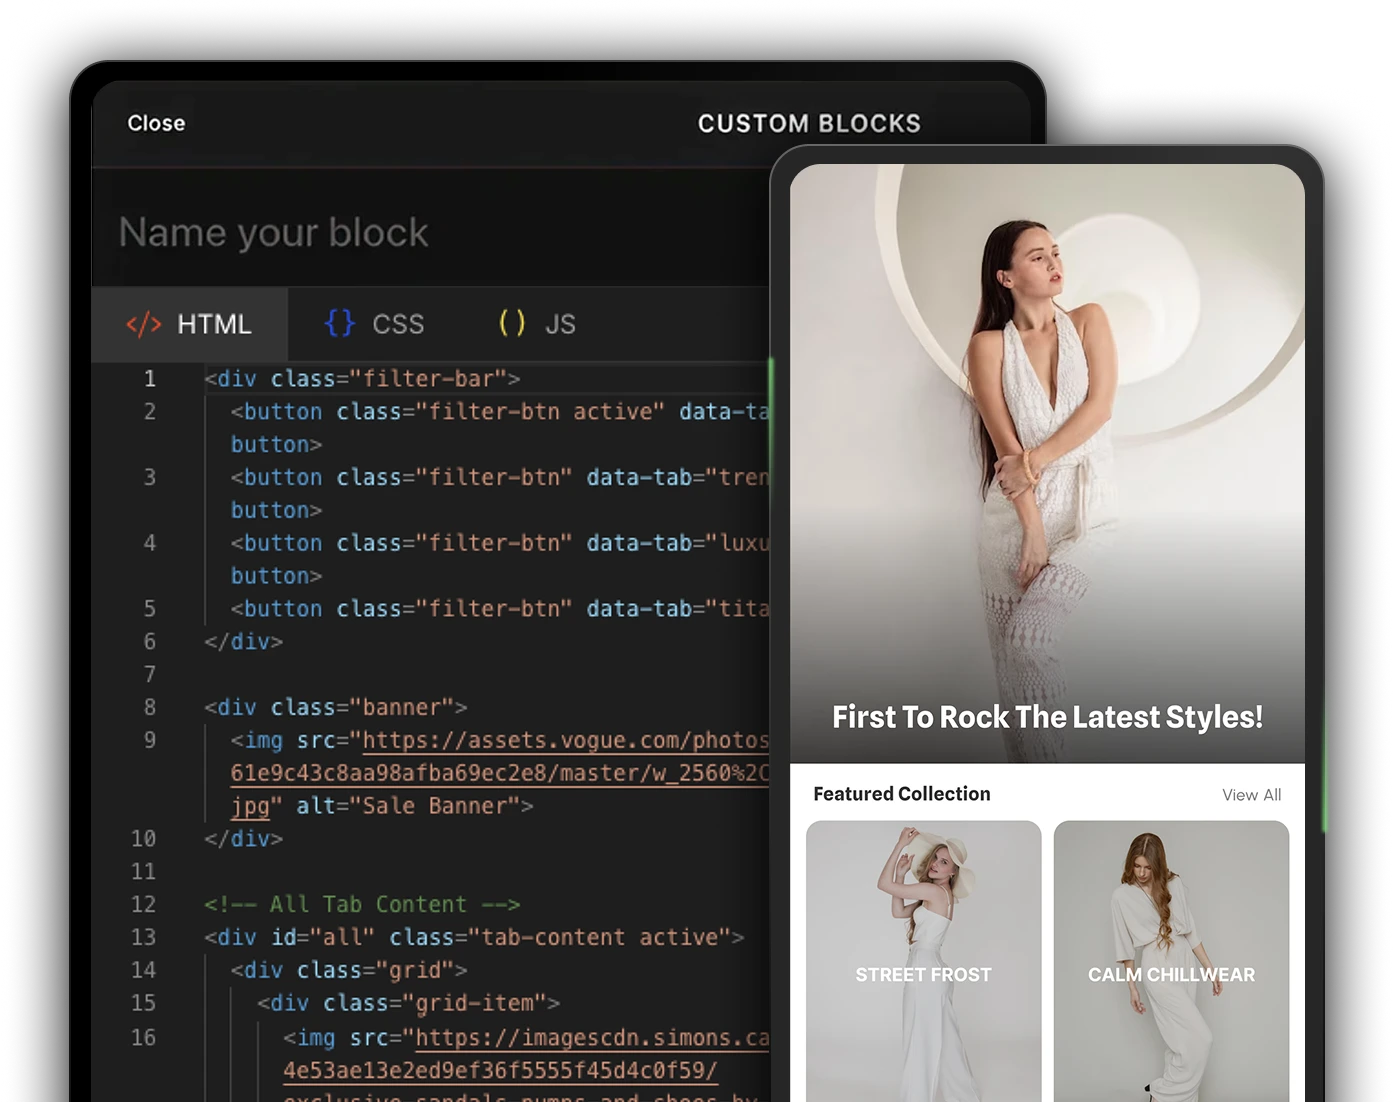Switch to the CSS editor tab
The width and height of the screenshot is (1393, 1102).
click(398, 323)
